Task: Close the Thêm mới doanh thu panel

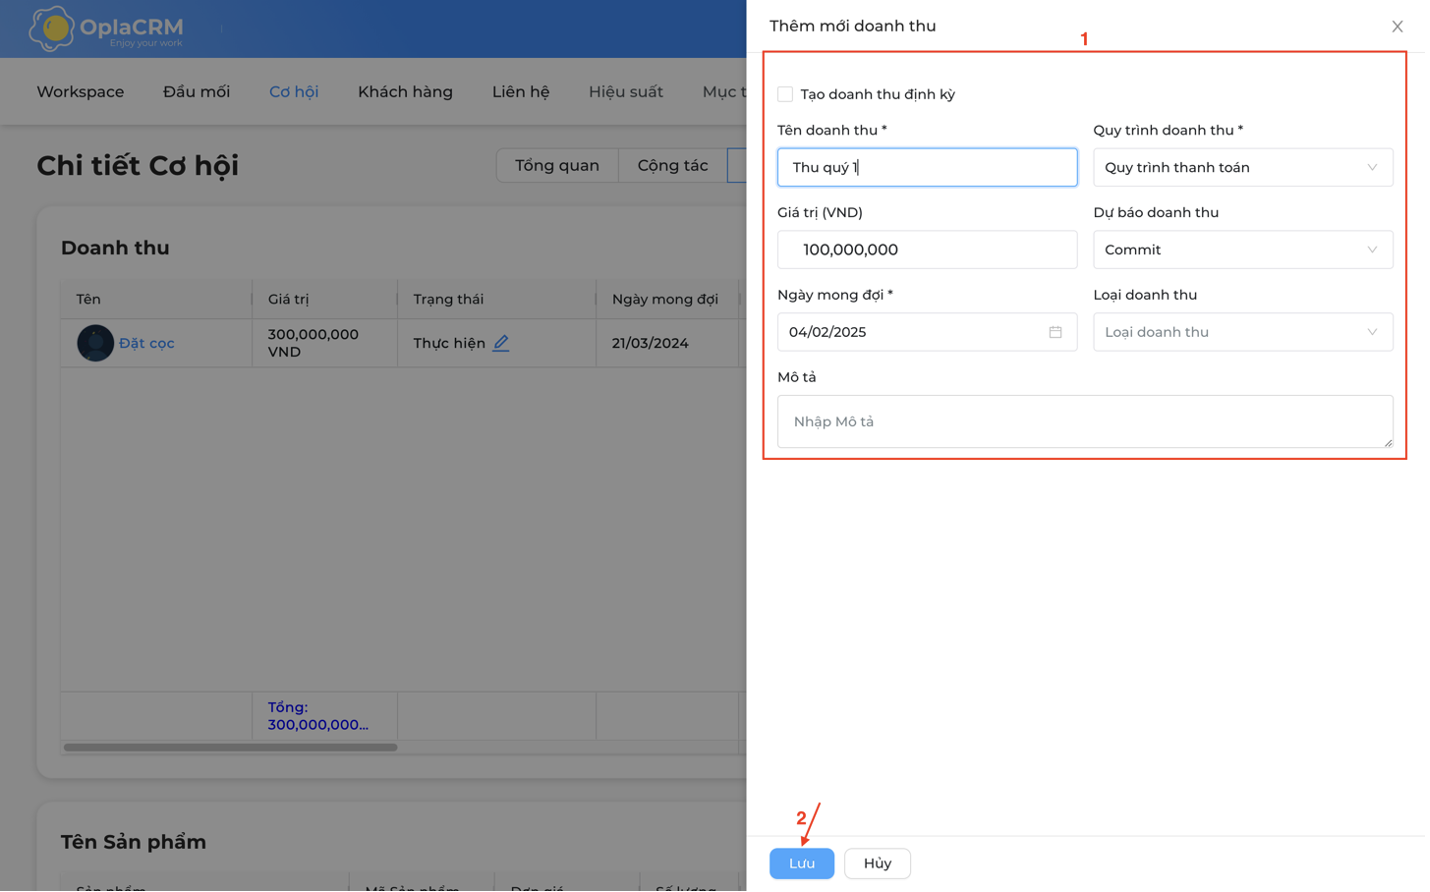Action: [x=1397, y=27]
